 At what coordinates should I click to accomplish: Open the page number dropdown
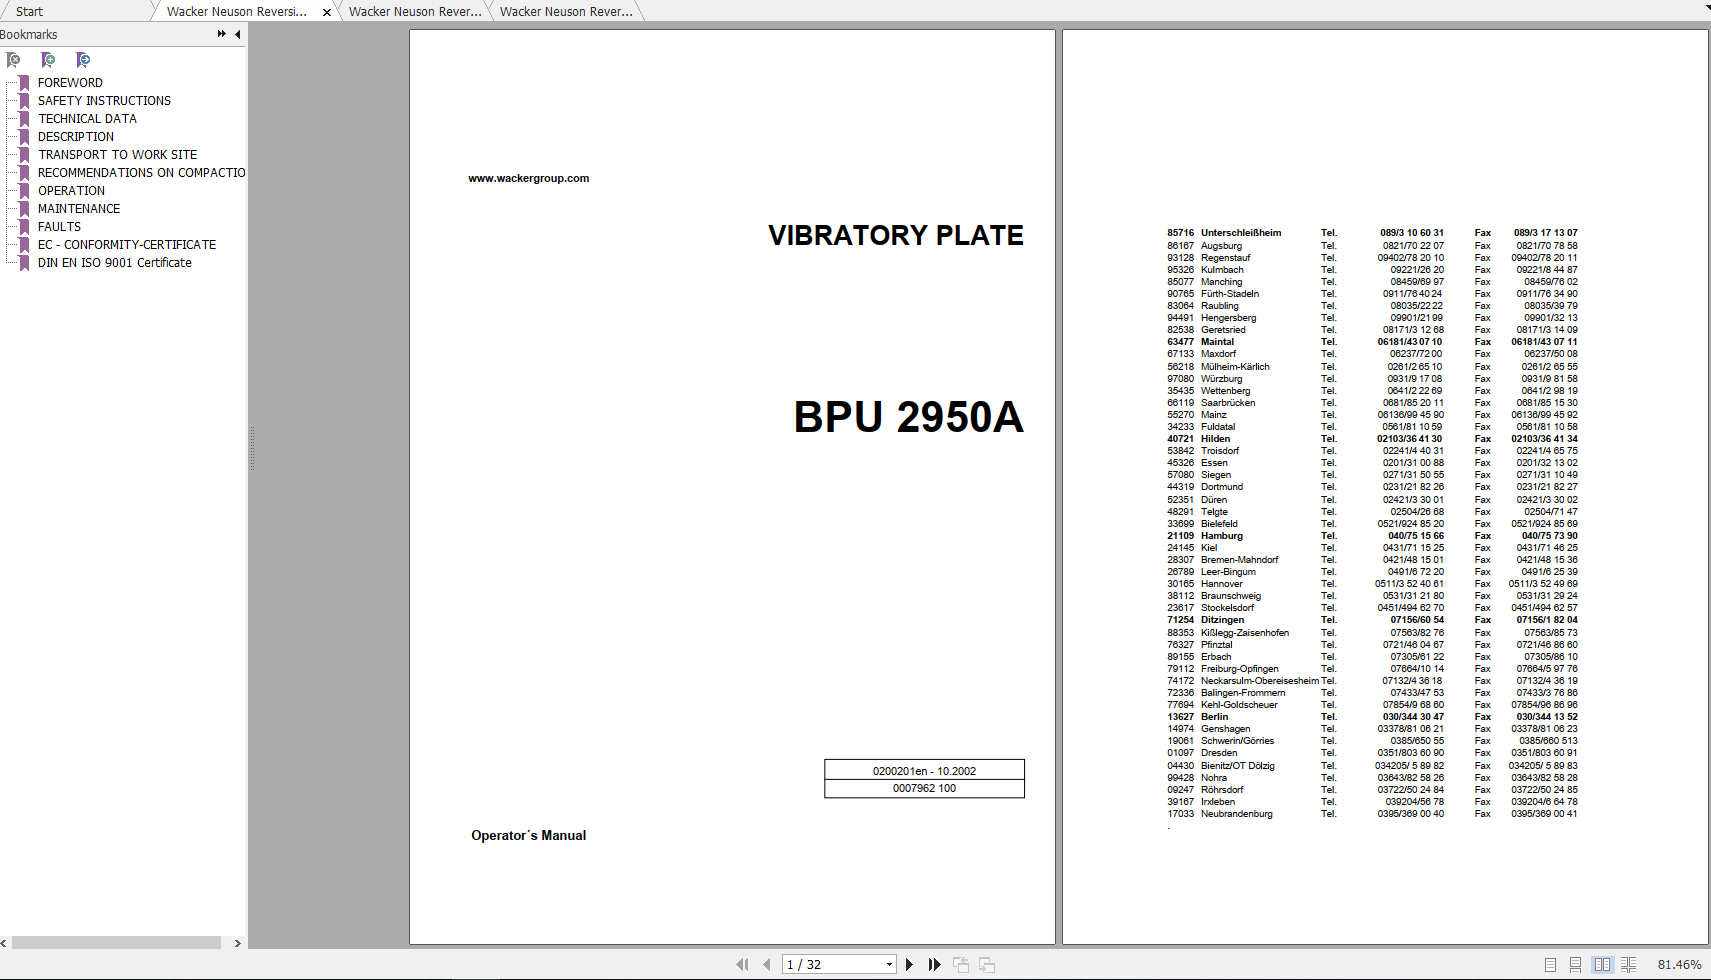click(x=889, y=965)
